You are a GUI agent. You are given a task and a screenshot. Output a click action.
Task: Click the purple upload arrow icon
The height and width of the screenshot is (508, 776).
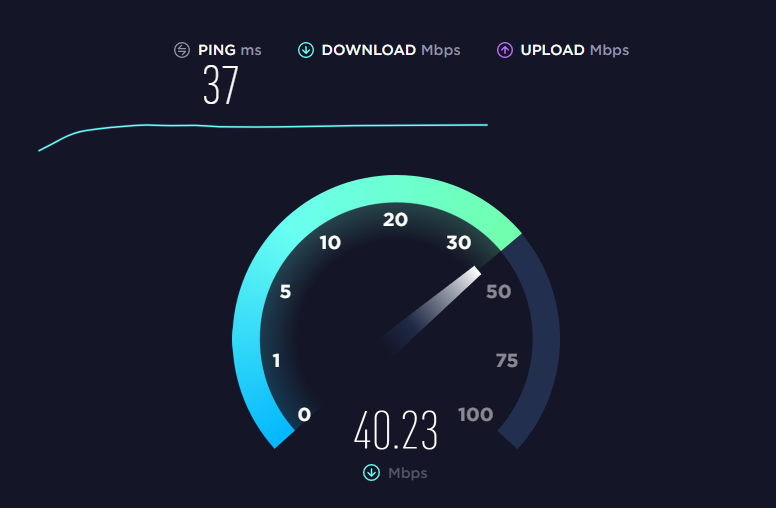[x=505, y=50]
